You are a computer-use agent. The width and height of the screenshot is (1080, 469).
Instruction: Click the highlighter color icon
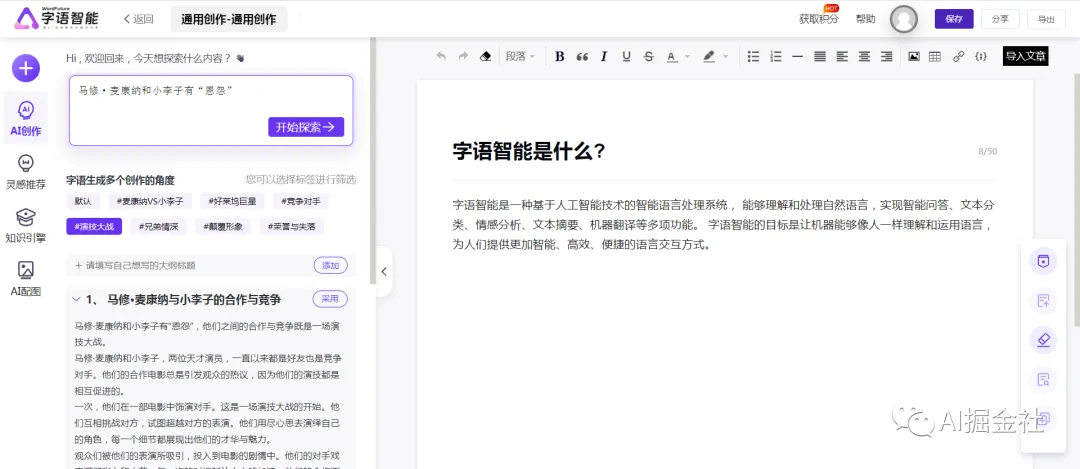[x=709, y=56]
